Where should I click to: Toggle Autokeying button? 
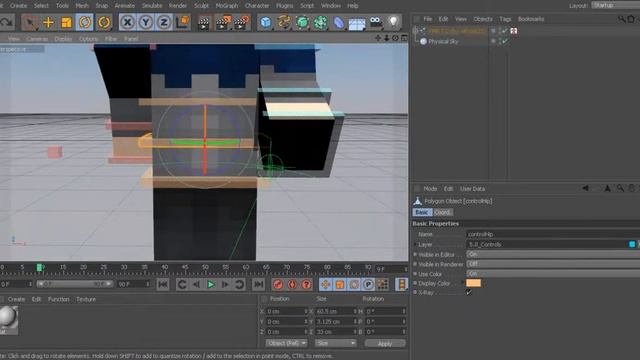(x=292, y=284)
